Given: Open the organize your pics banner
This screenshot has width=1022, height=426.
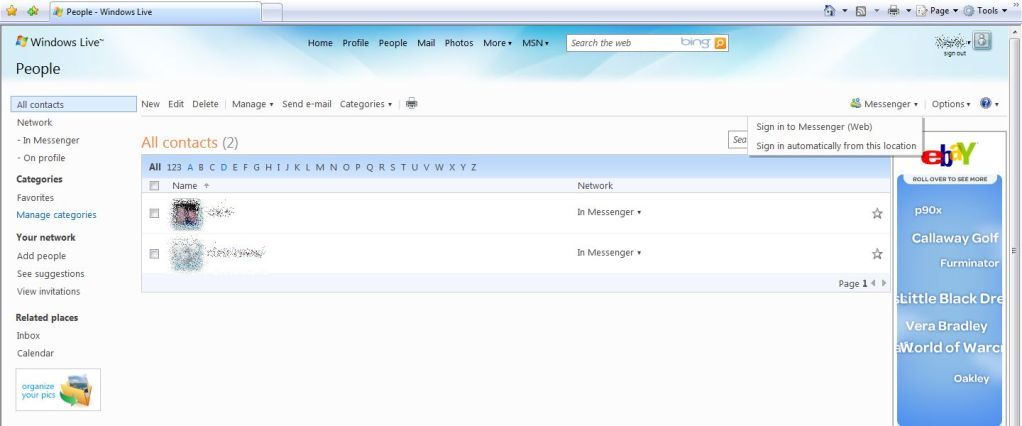Looking at the screenshot, I should pyautogui.click(x=58, y=390).
